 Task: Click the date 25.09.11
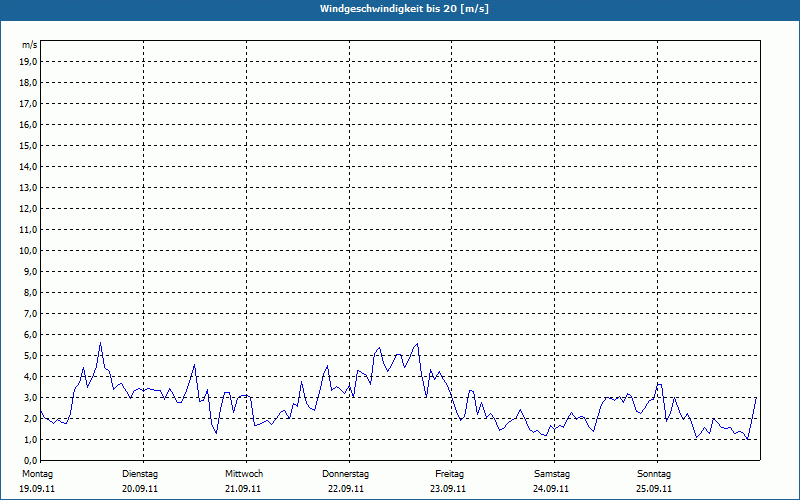[x=654, y=489]
